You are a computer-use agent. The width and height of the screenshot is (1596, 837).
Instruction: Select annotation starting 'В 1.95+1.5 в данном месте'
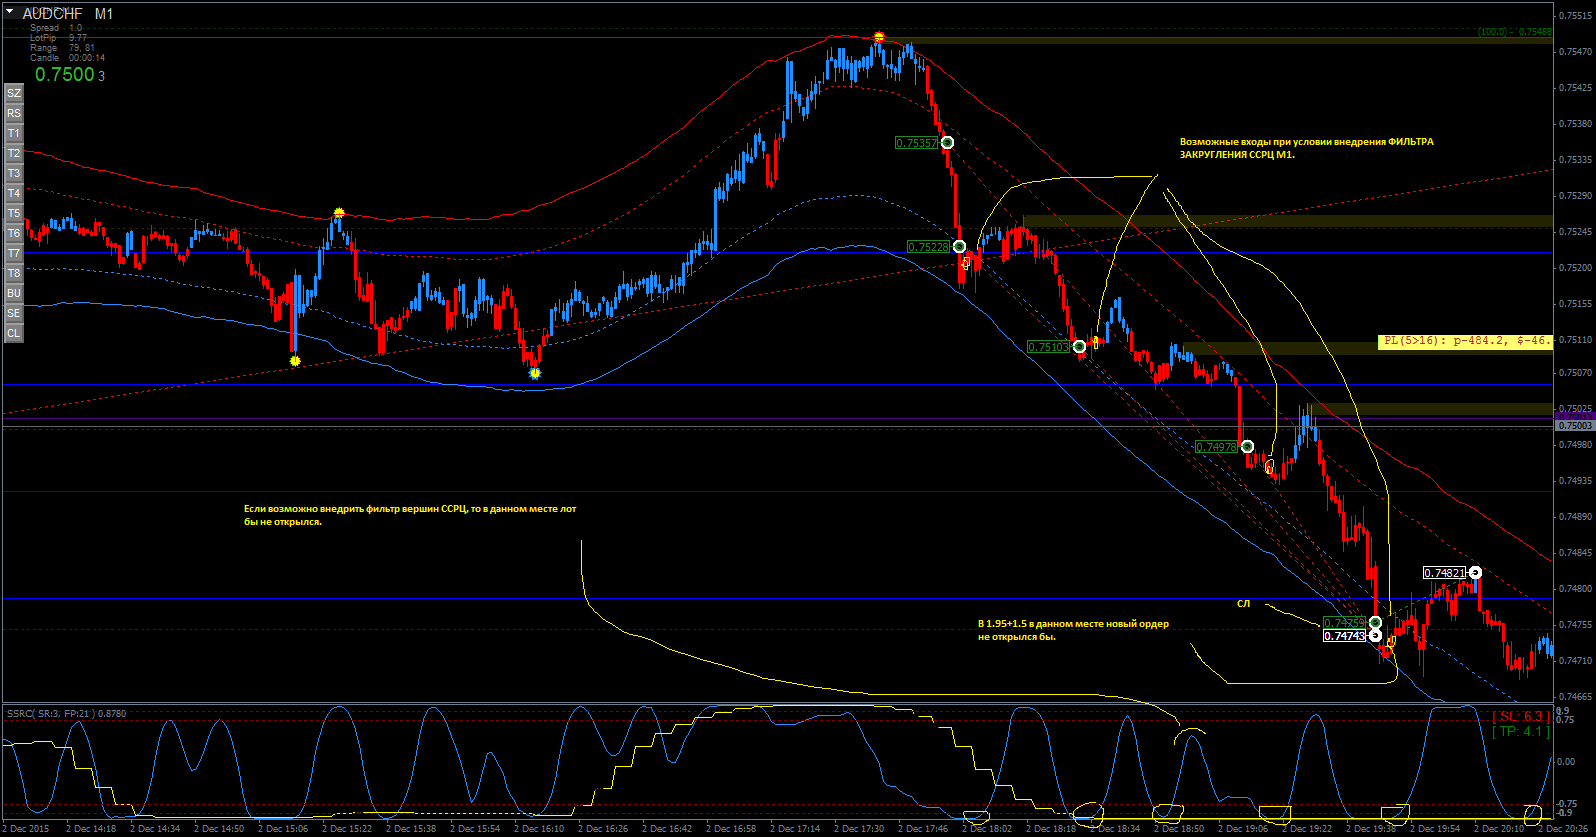coord(1073,630)
